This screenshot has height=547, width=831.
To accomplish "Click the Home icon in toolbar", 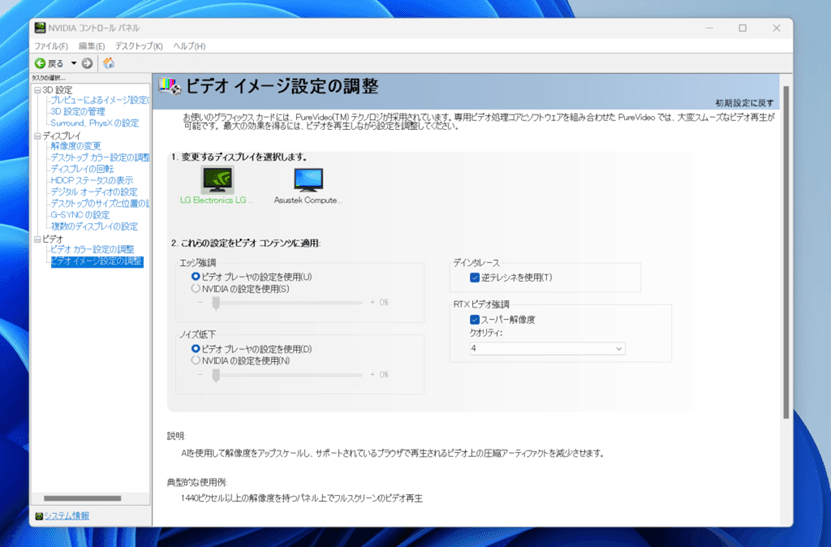I will 108,63.
